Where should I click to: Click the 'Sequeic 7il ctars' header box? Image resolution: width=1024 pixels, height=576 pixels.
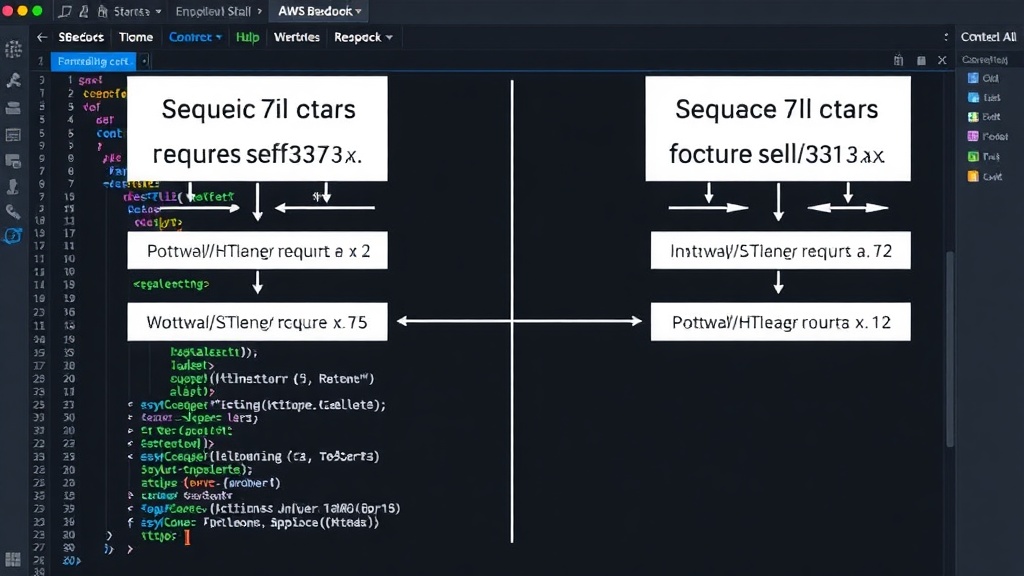(x=257, y=129)
